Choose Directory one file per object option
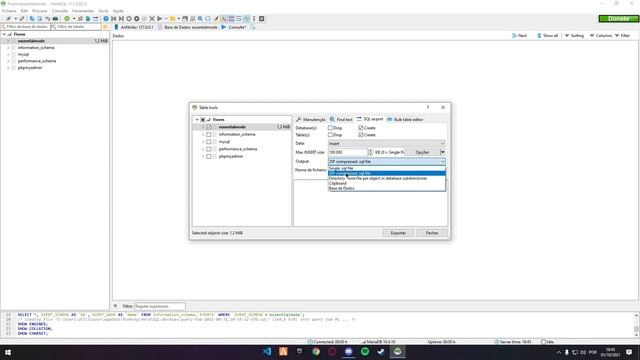The width and height of the screenshot is (640, 360). (x=387, y=178)
